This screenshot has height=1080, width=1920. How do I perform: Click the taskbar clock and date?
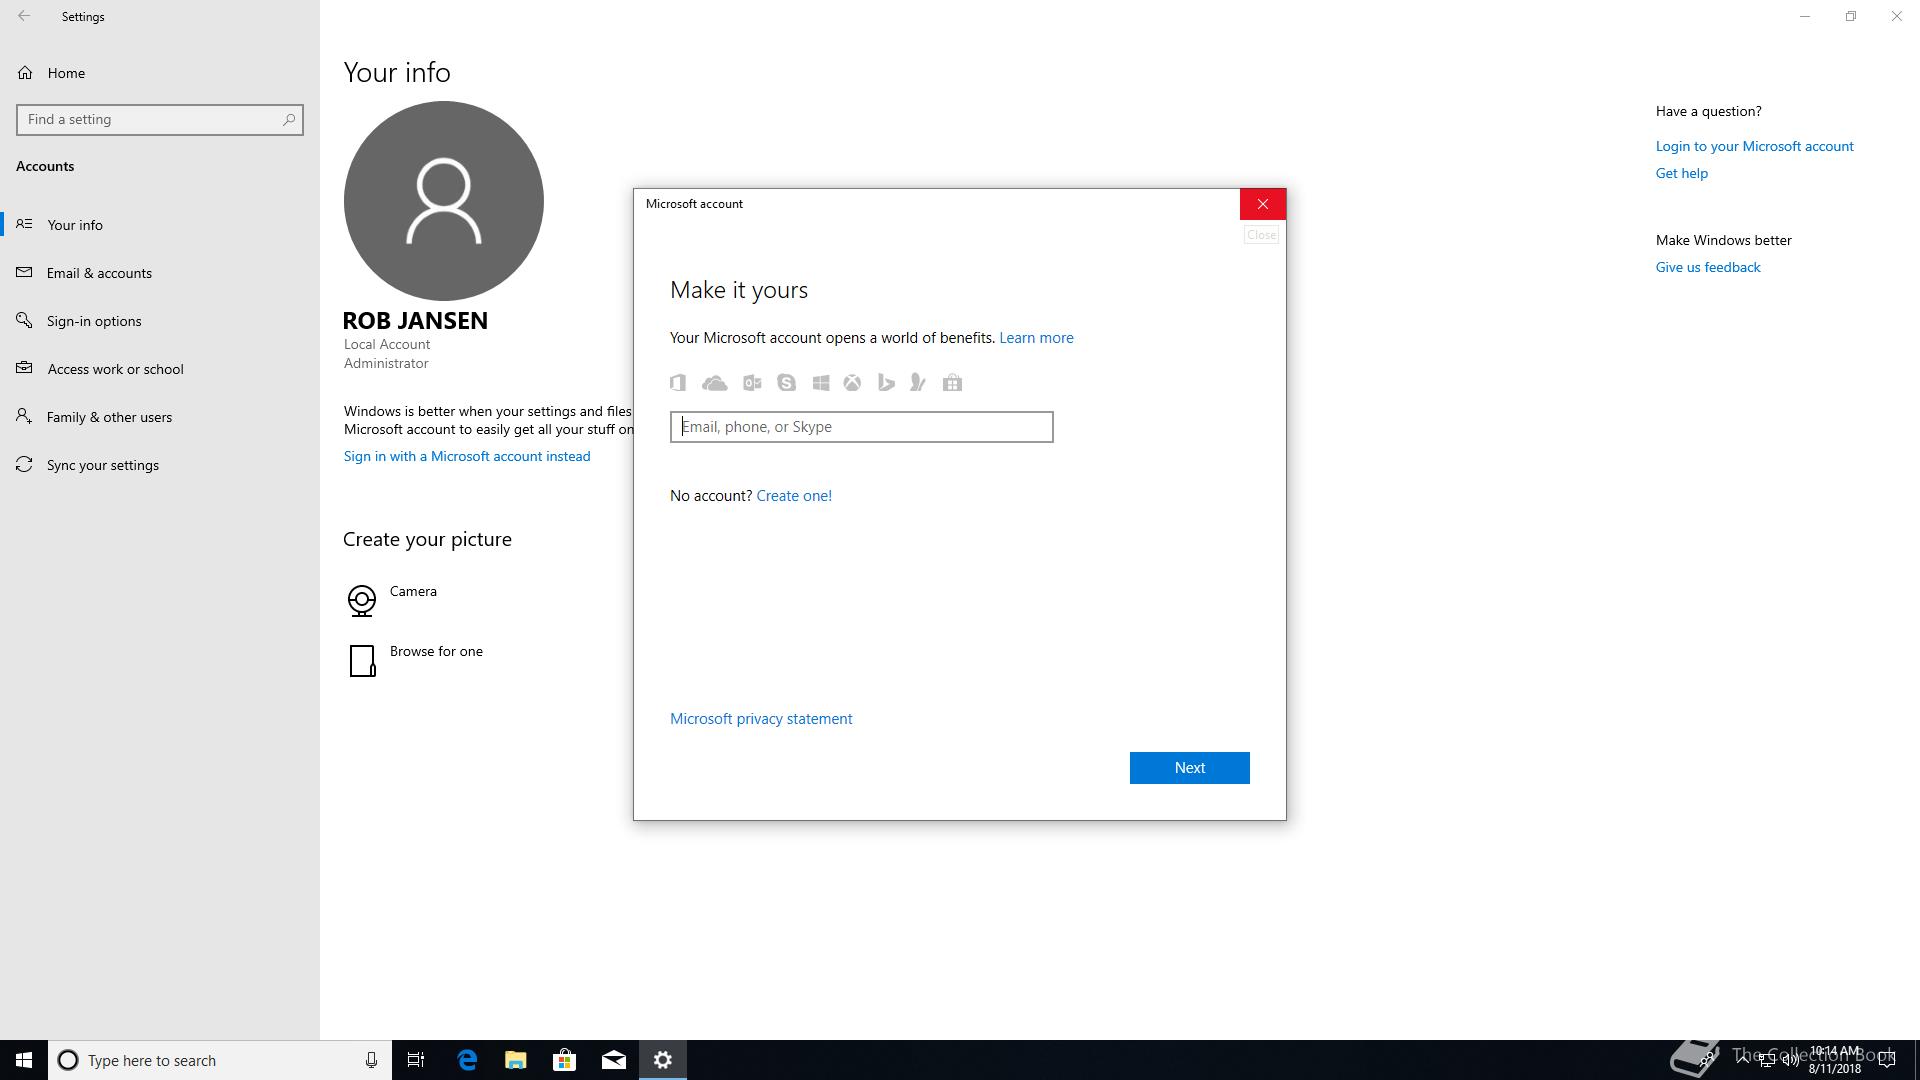pyautogui.click(x=1834, y=1060)
